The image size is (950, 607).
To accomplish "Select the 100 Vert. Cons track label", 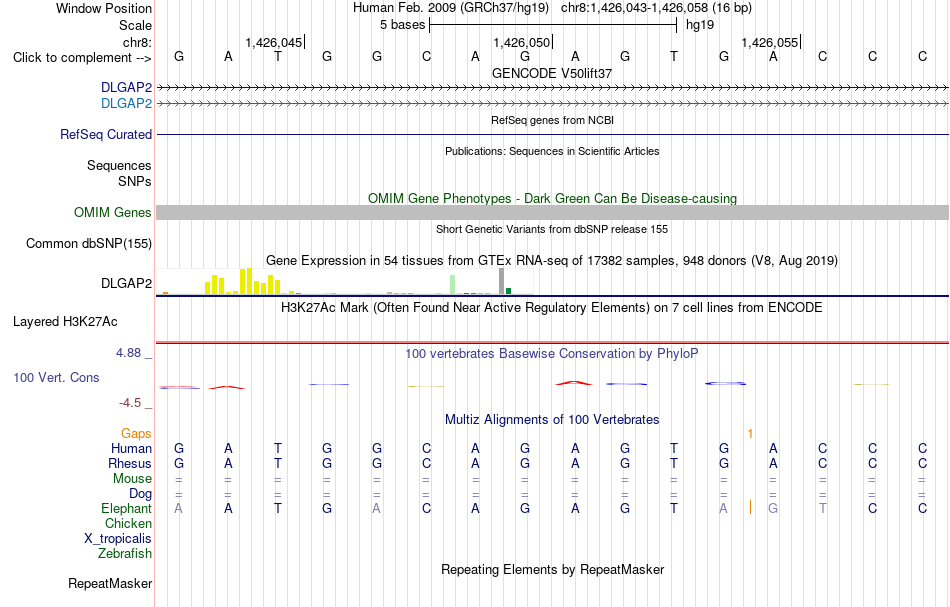I will (x=56, y=377).
